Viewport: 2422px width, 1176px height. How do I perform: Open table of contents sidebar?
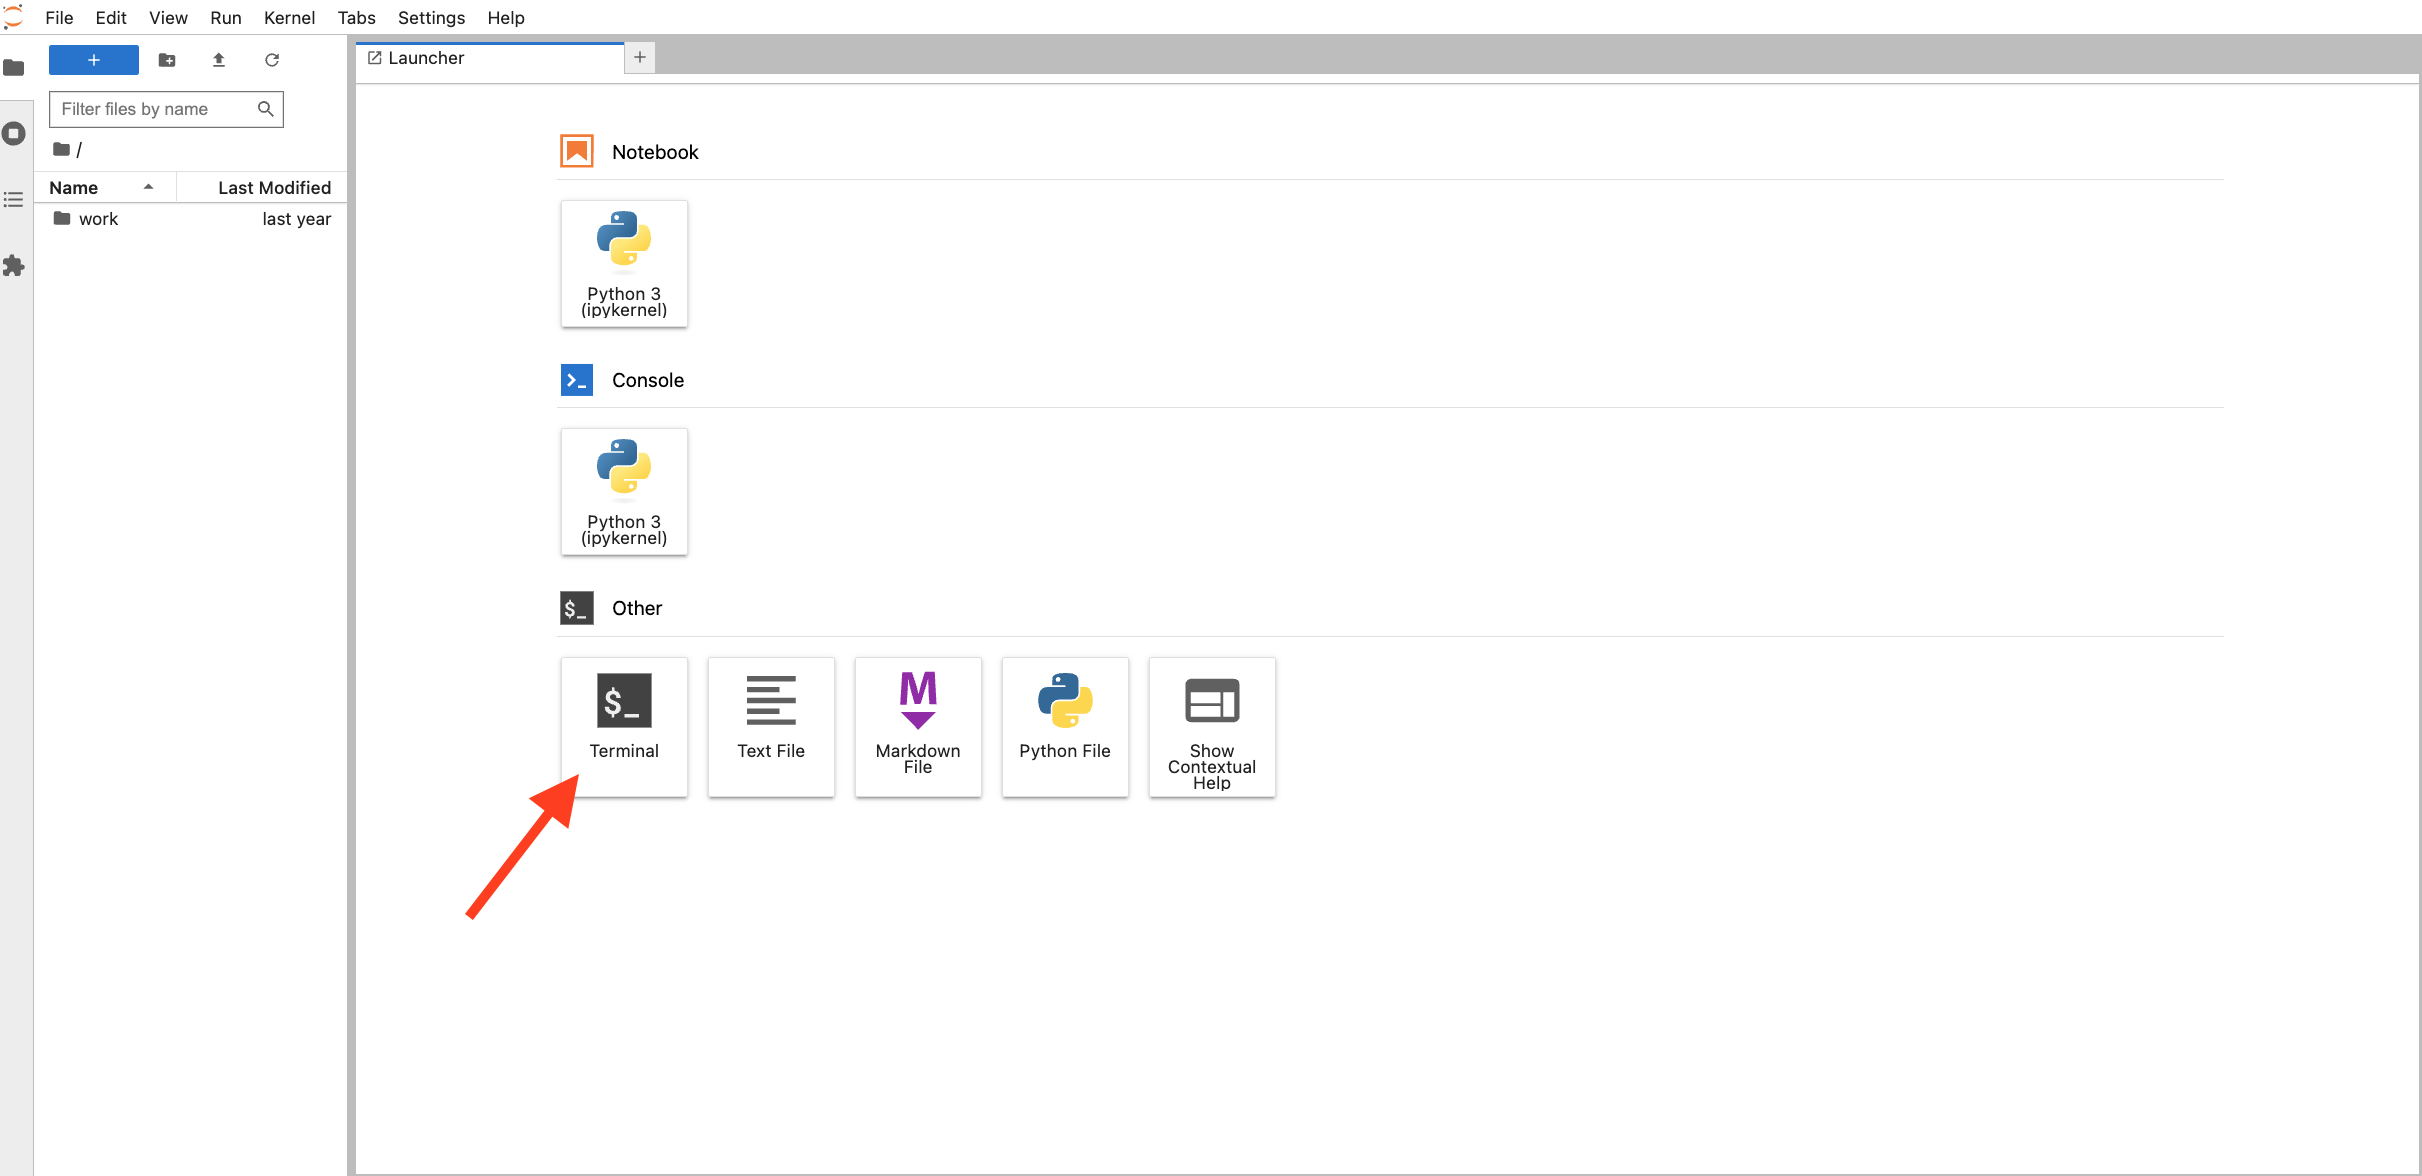pos(14,200)
